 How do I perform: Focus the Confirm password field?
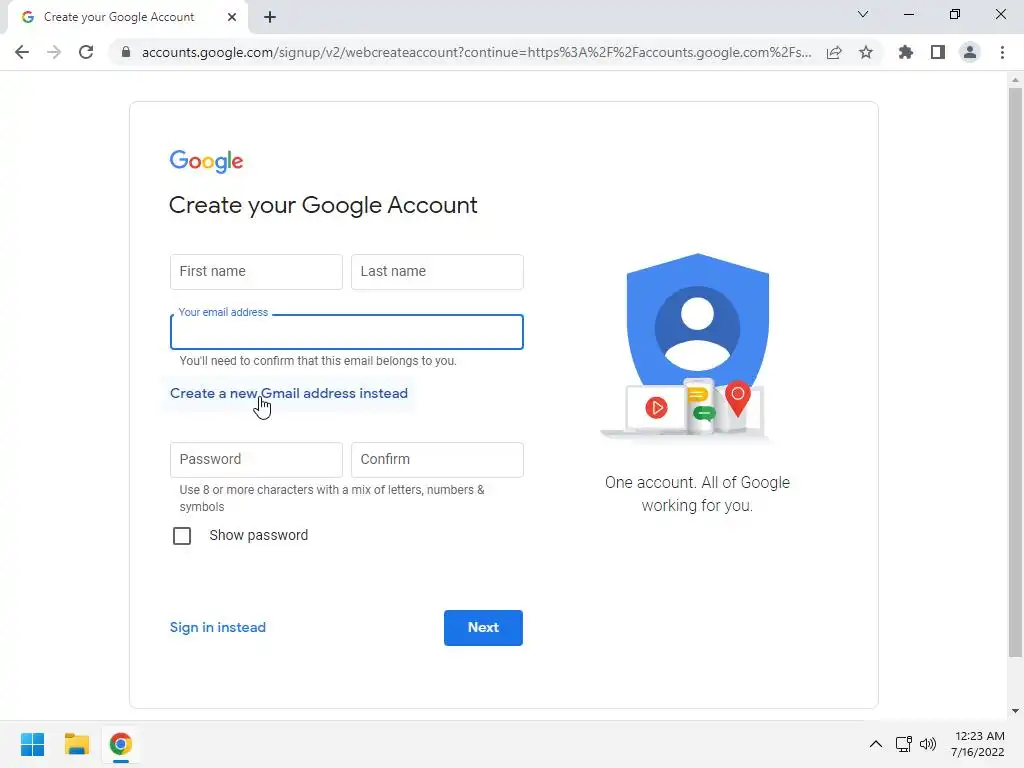coord(437,460)
